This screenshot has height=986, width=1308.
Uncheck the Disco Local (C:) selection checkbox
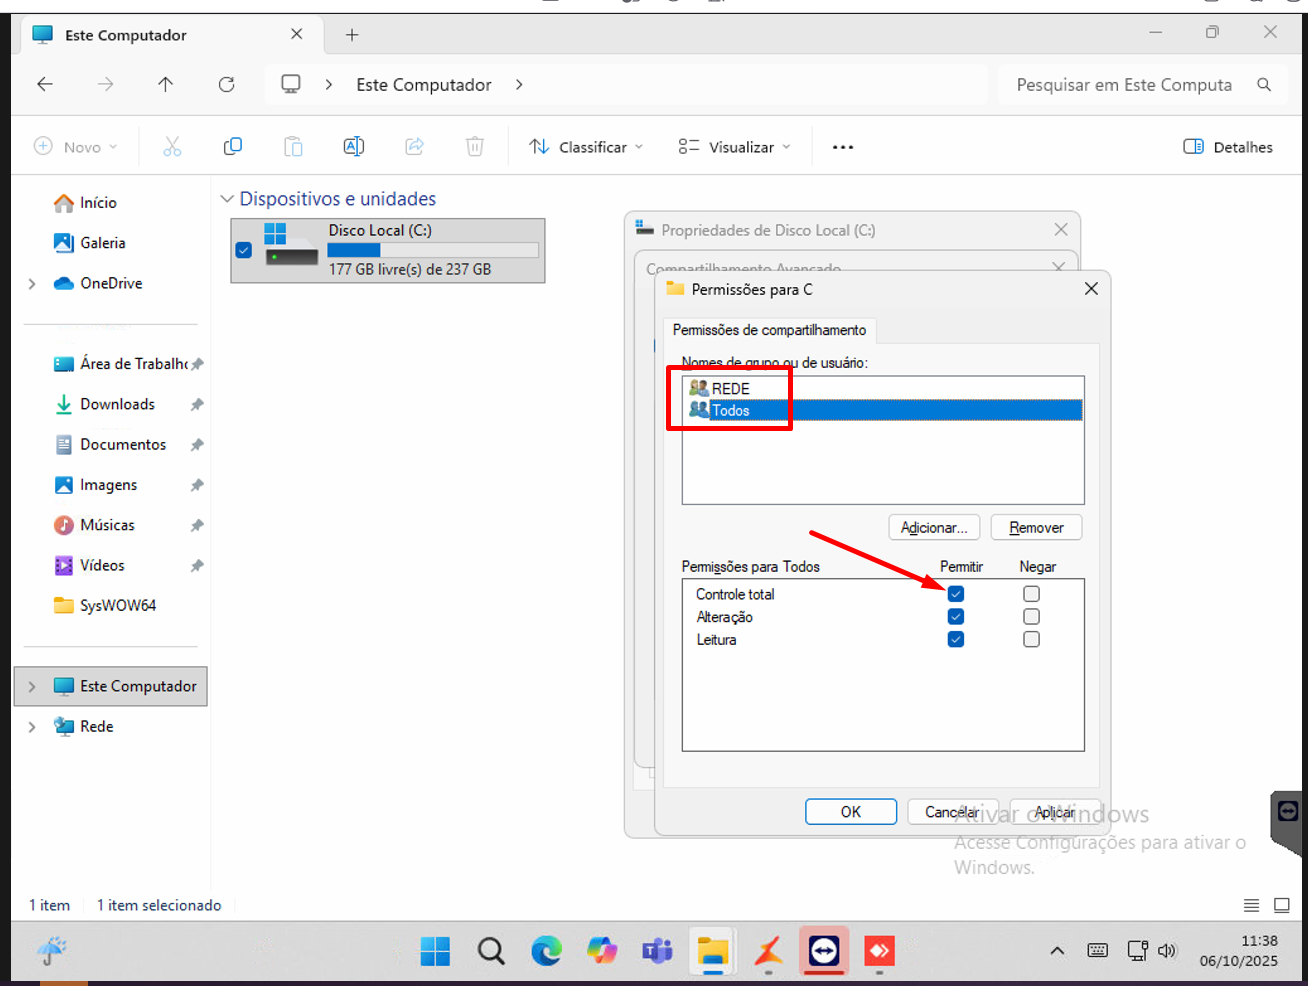click(244, 250)
